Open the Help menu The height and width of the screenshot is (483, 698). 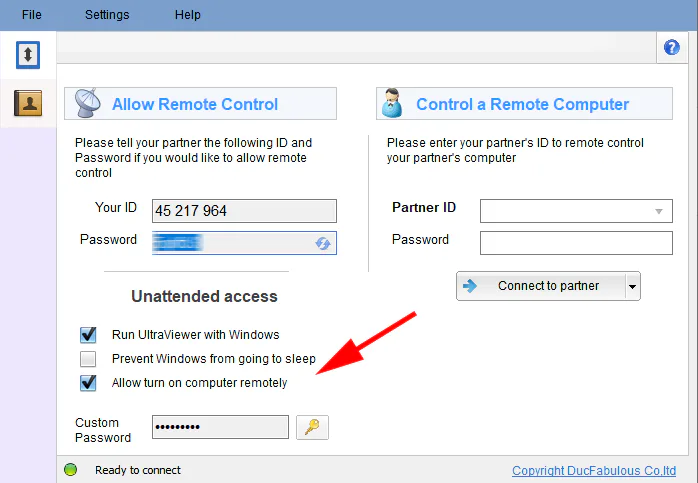point(187,15)
